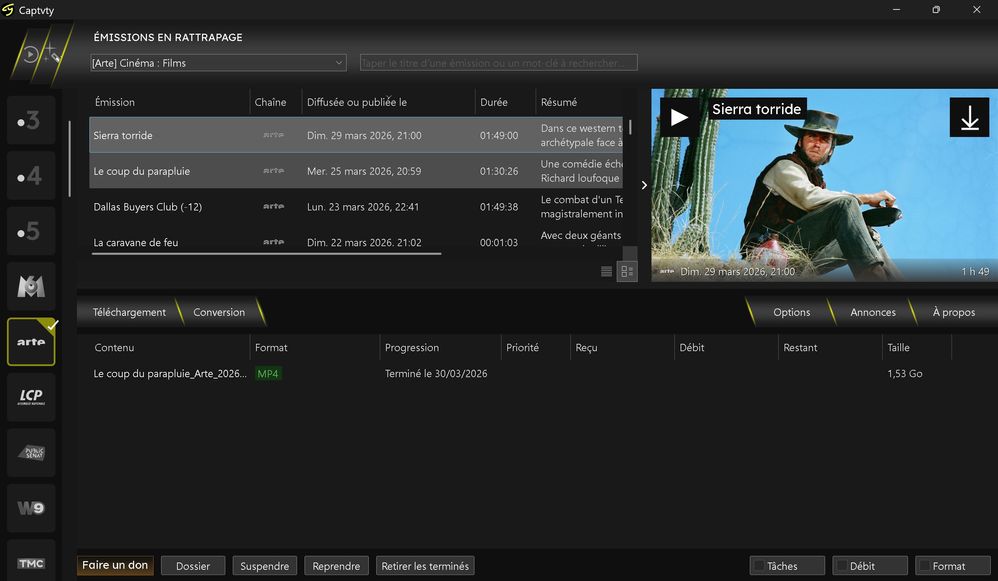The image size is (998, 581).
Task: Click the programme title search field
Action: pyautogui.click(x=498, y=63)
